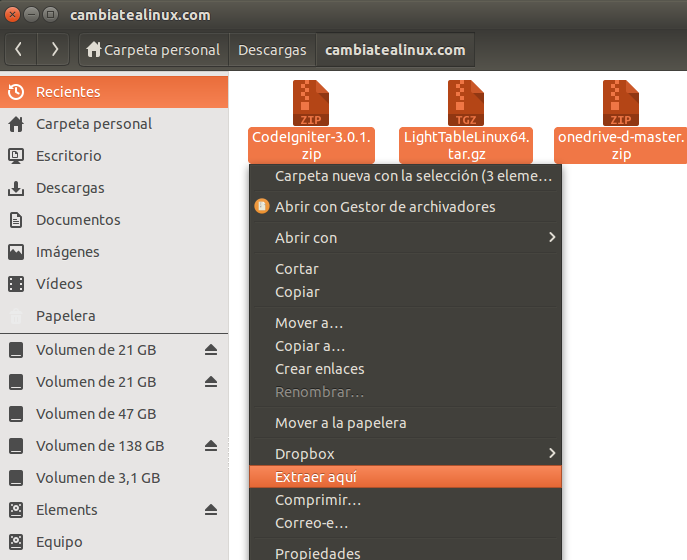
Task: Close the file manager window
Action: click(x=12, y=15)
